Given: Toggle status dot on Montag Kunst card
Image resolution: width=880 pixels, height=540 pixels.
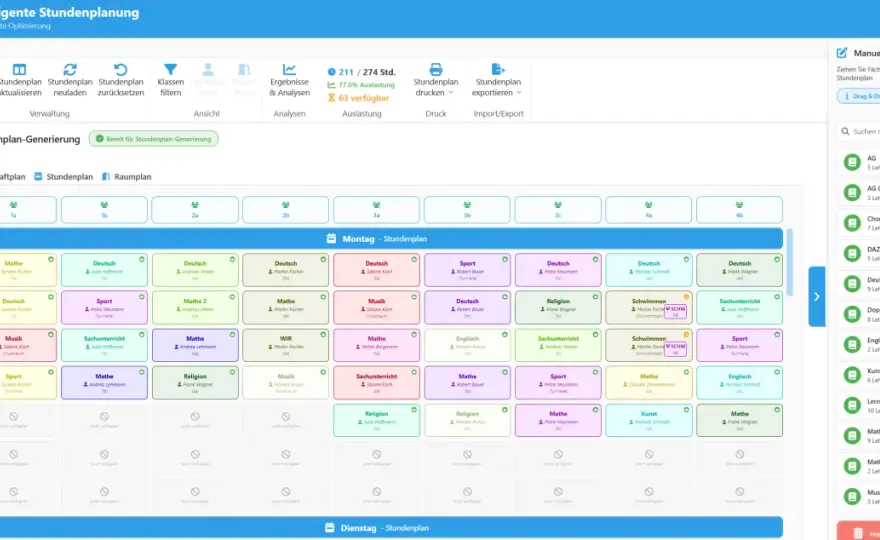Looking at the screenshot, I should (x=686, y=410).
